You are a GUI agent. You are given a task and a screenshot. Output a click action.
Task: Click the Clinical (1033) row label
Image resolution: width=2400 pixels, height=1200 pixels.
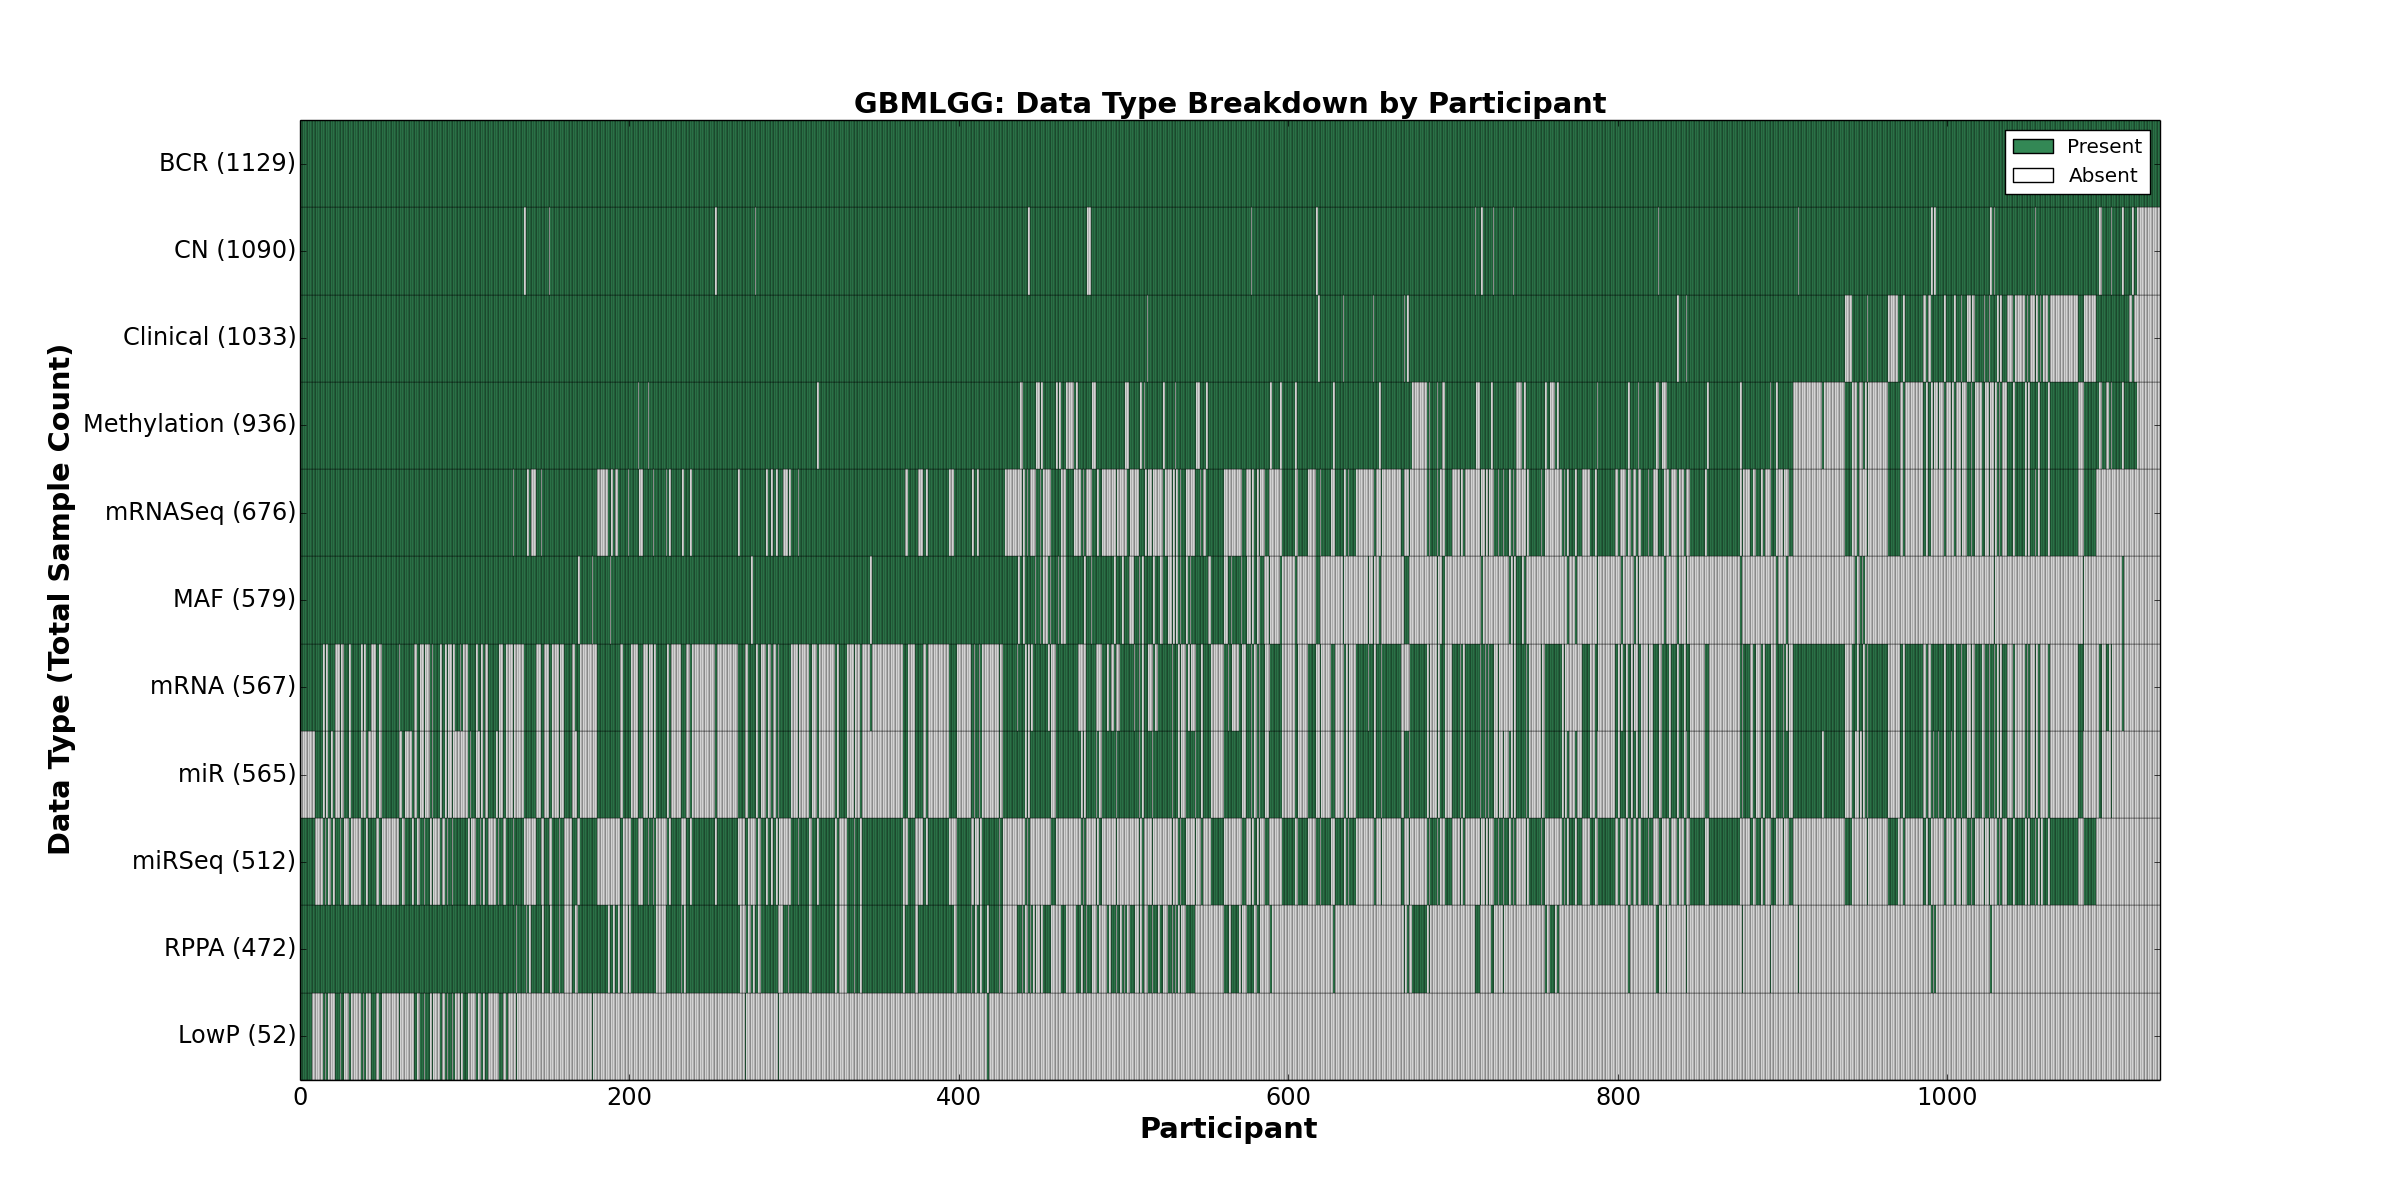click(209, 337)
